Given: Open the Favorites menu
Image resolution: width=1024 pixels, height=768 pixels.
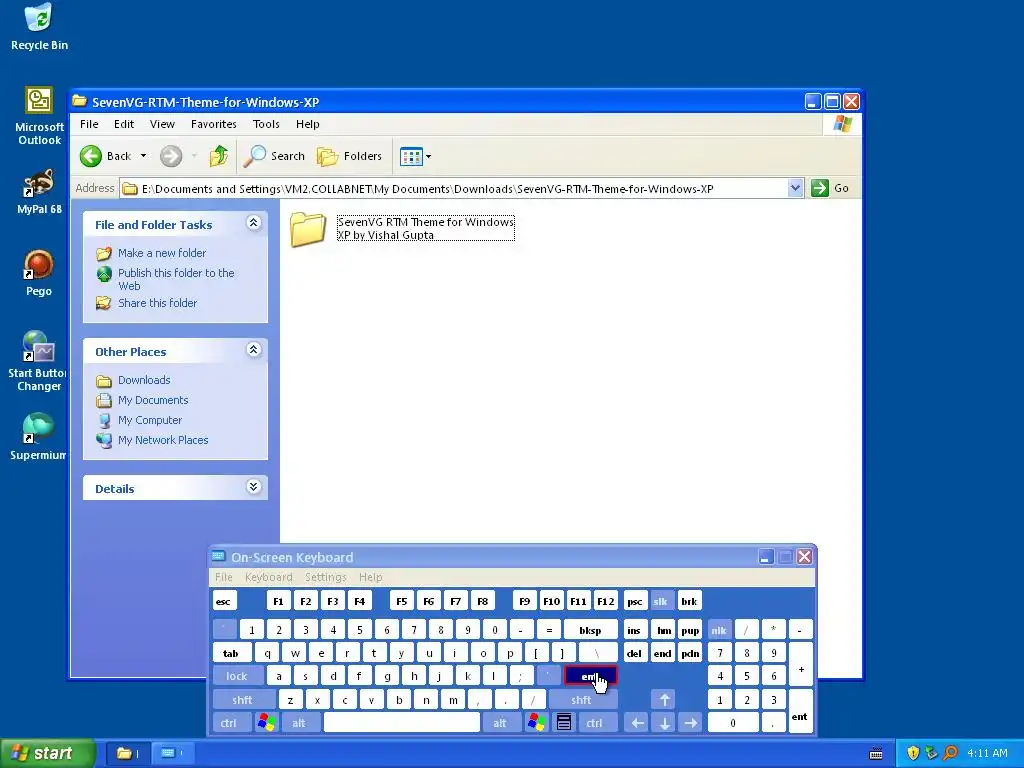Looking at the screenshot, I should click(214, 124).
